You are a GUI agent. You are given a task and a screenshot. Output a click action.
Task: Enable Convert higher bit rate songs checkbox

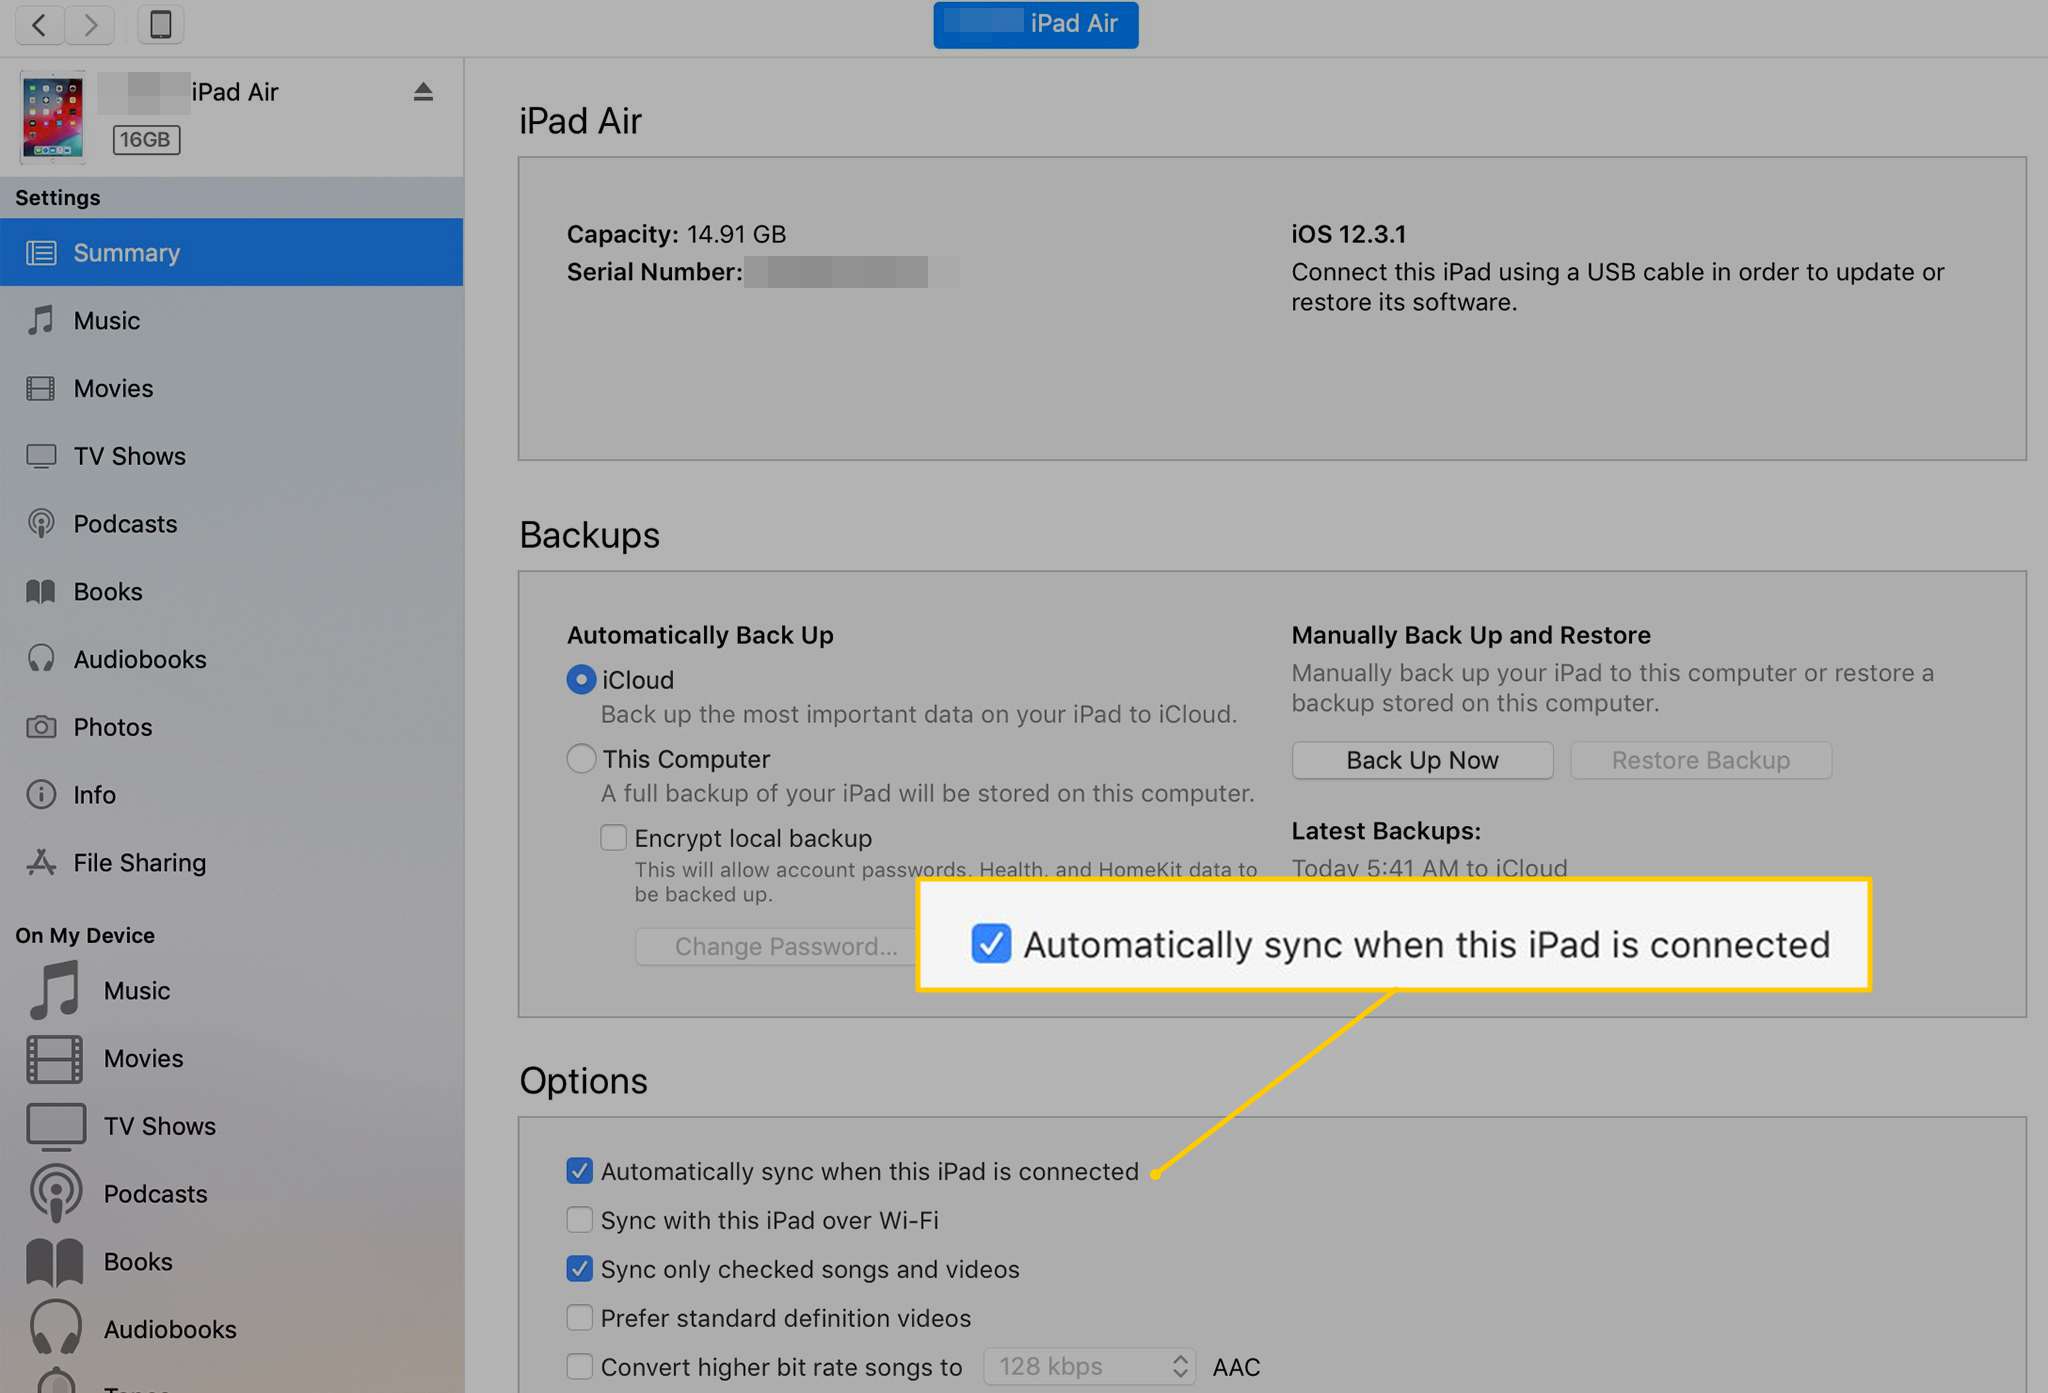coord(579,1367)
